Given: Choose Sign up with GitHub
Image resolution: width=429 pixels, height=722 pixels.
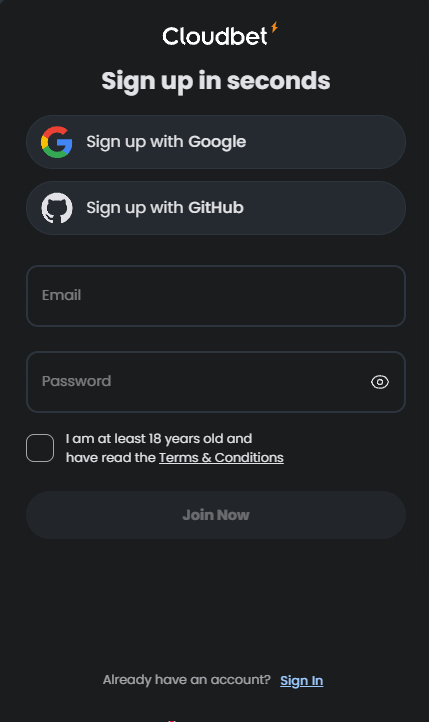Looking at the screenshot, I should pos(216,208).
